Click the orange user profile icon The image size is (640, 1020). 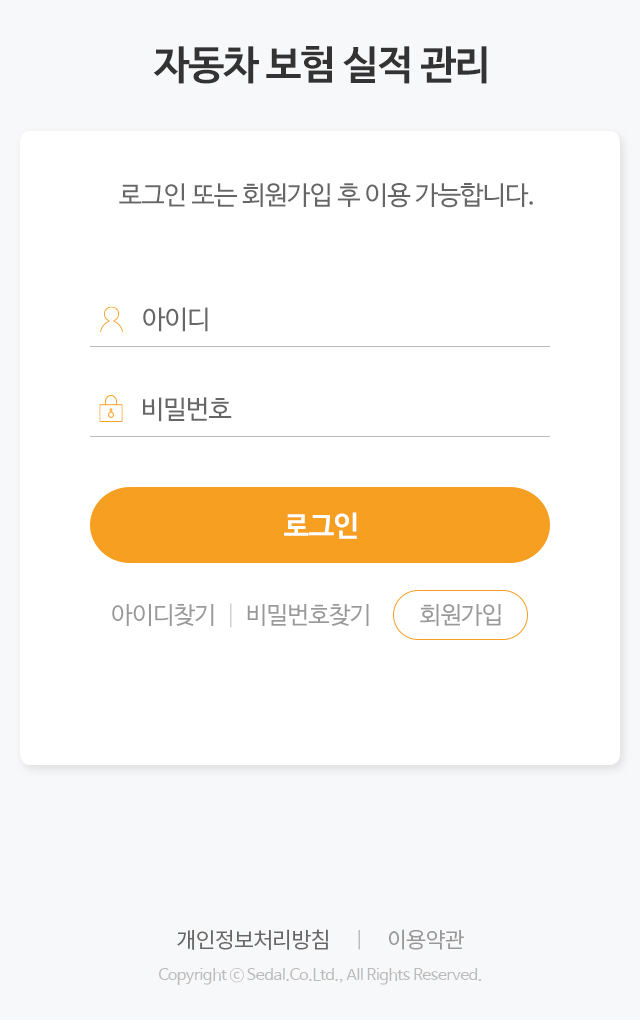coord(111,319)
